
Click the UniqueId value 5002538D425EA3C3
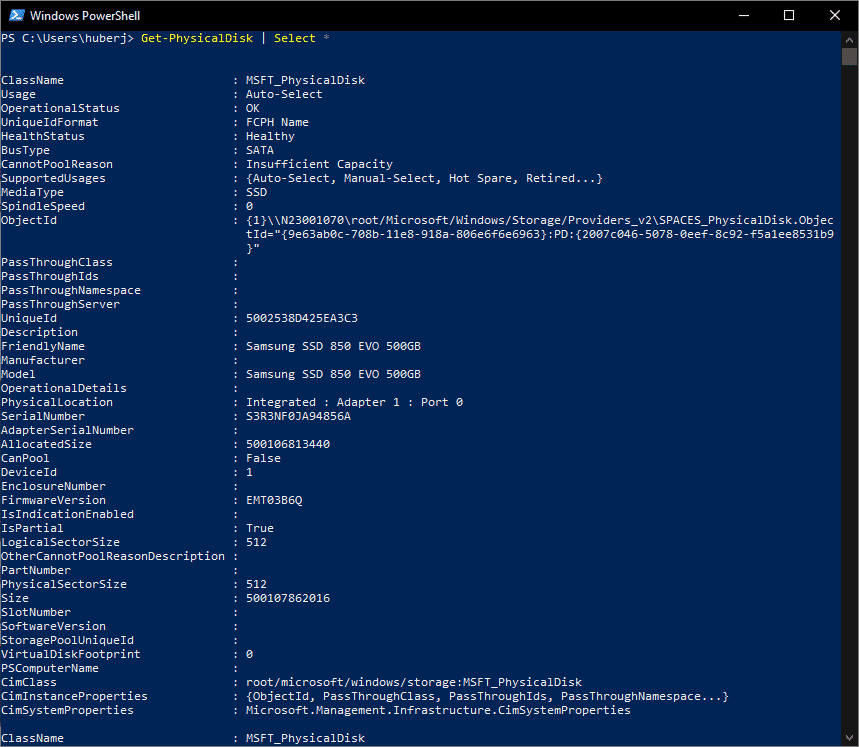pyautogui.click(x=301, y=318)
